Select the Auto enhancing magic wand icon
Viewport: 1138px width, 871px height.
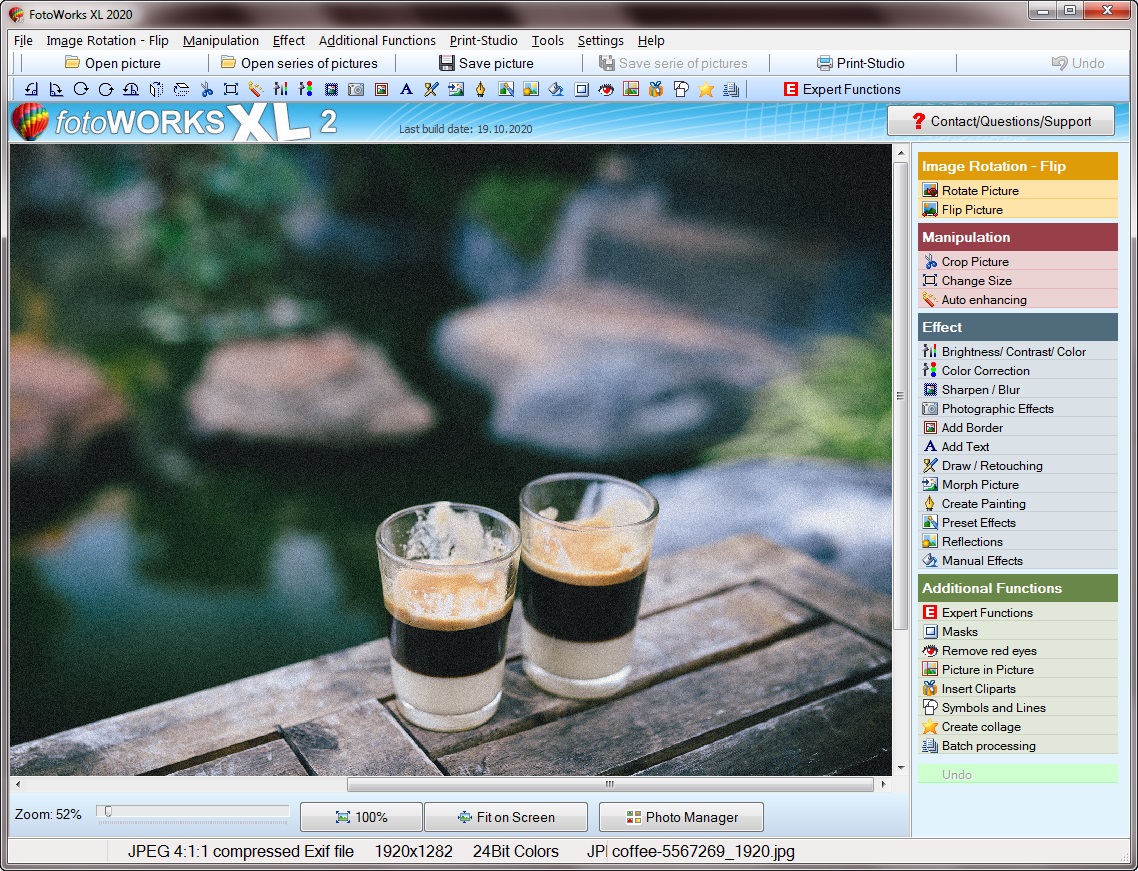coord(258,89)
